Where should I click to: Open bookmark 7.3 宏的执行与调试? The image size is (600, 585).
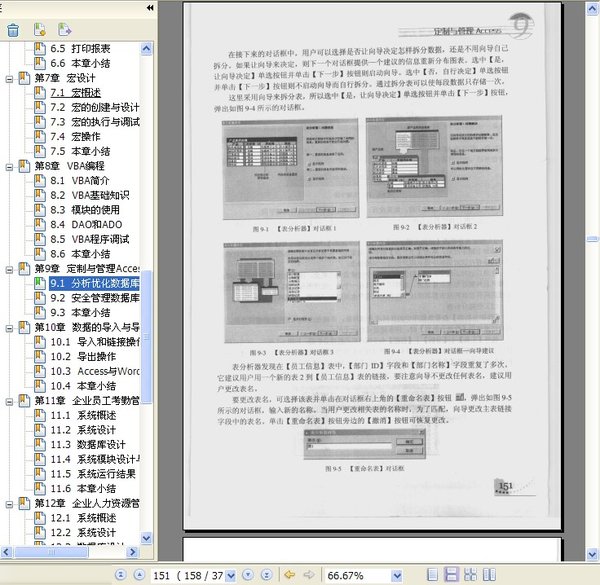click(95, 122)
